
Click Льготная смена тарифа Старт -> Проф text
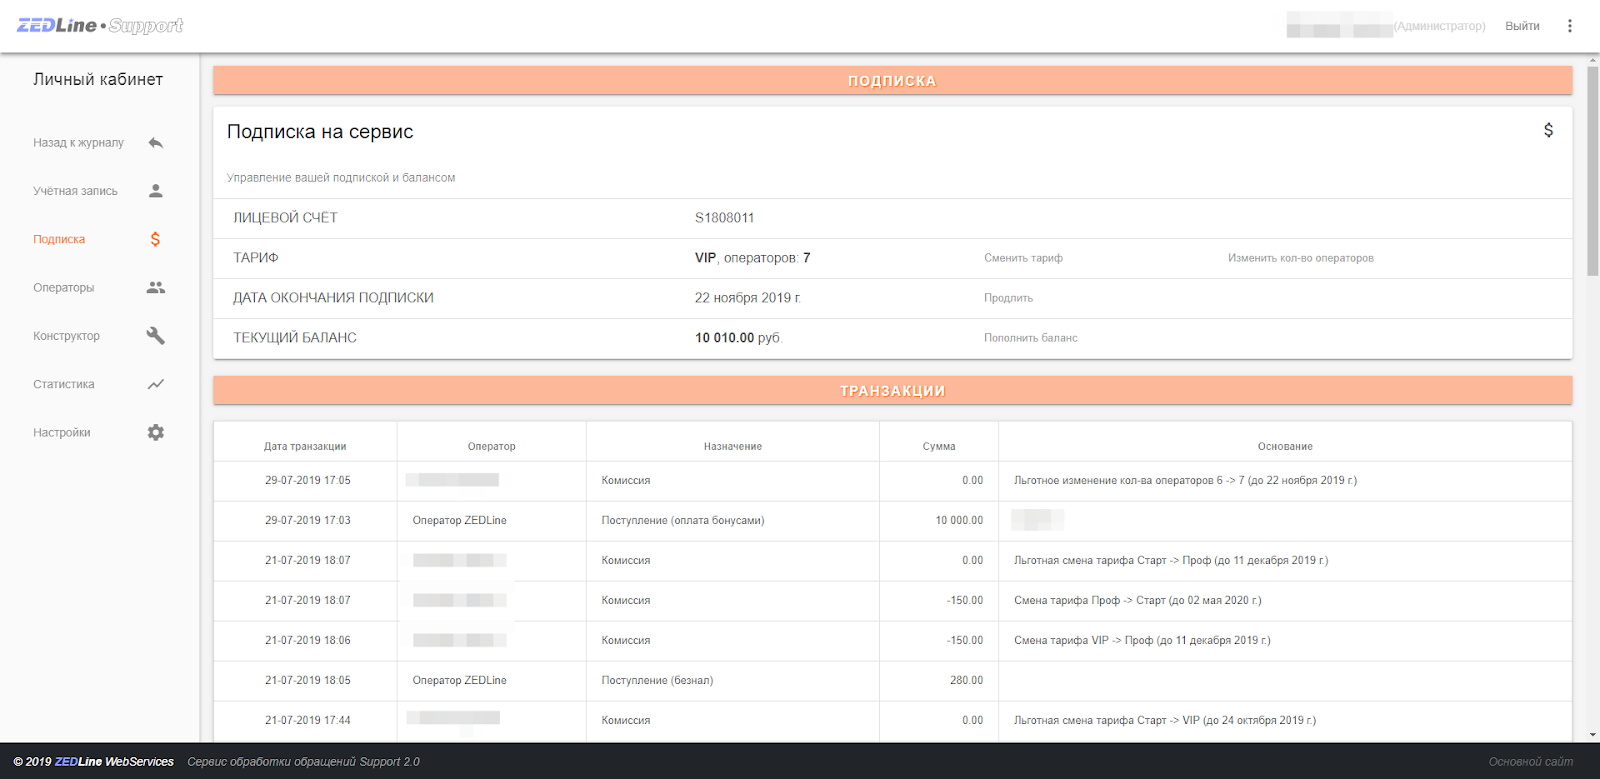(1171, 560)
